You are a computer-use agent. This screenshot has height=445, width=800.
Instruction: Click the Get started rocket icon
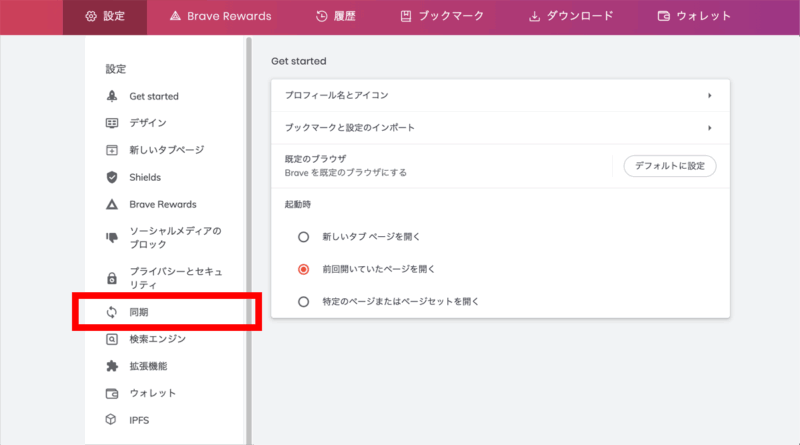click(112, 96)
